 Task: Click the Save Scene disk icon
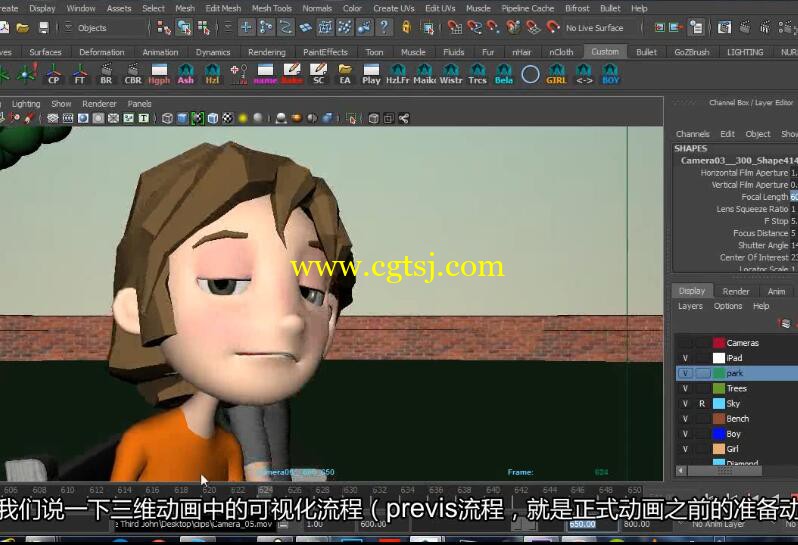click(44, 27)
